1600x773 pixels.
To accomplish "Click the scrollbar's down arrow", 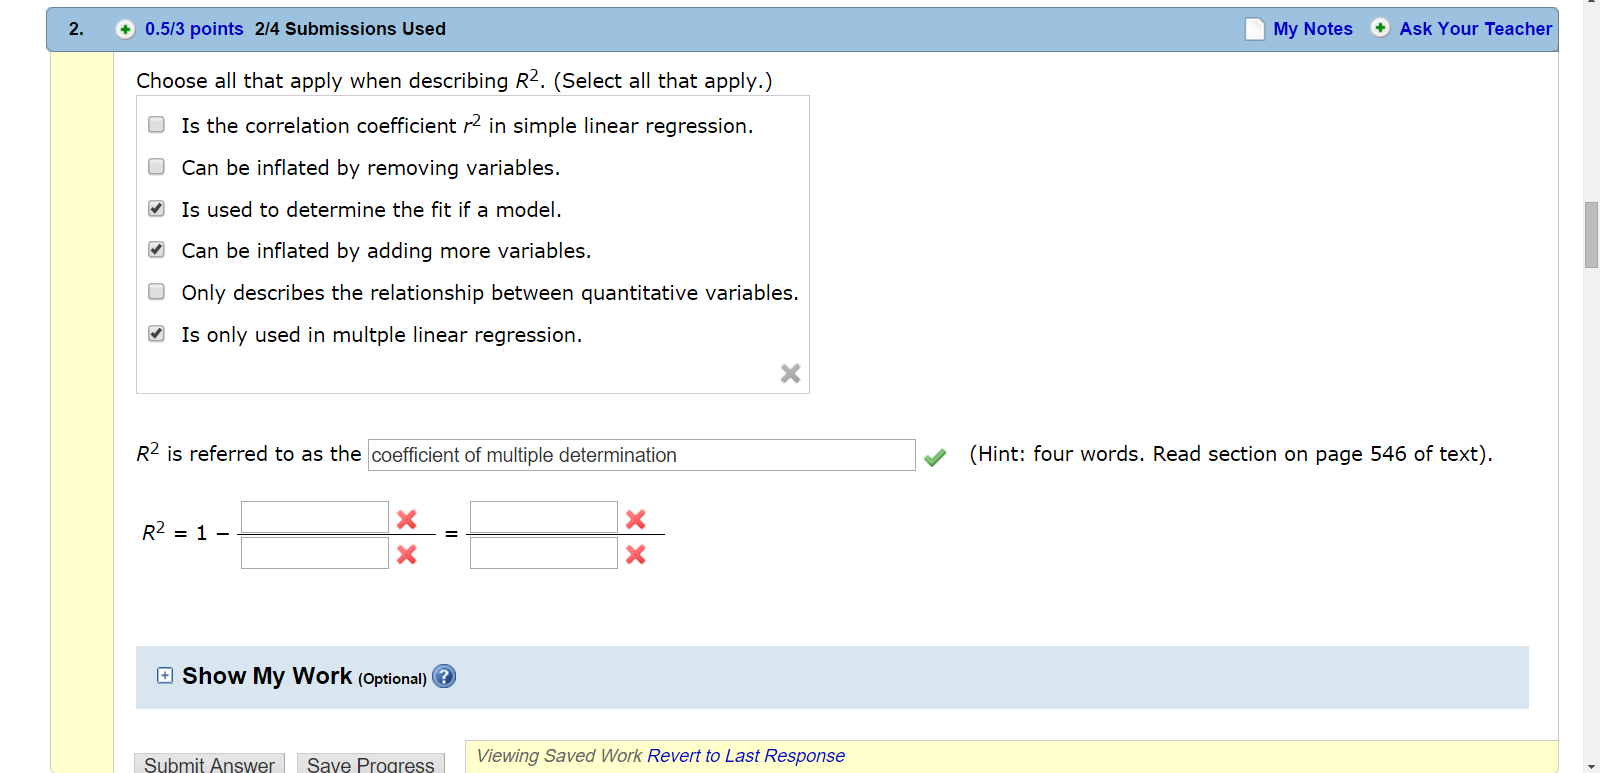I will click(1593, 765).
